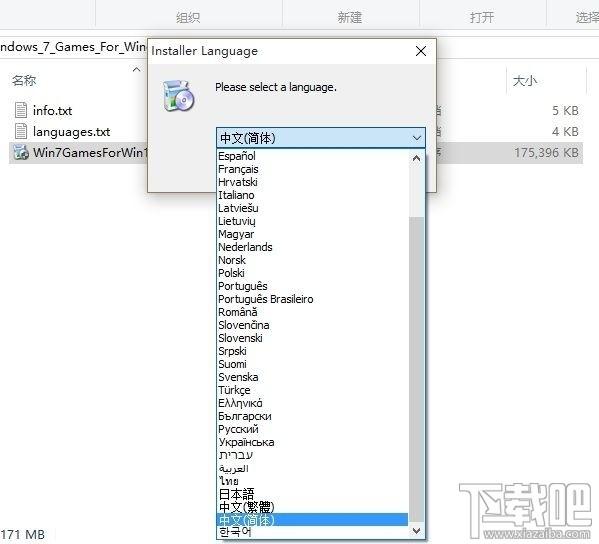Click the info.txt file icon
Screen dimensions: 599x544
click(21, 110)
